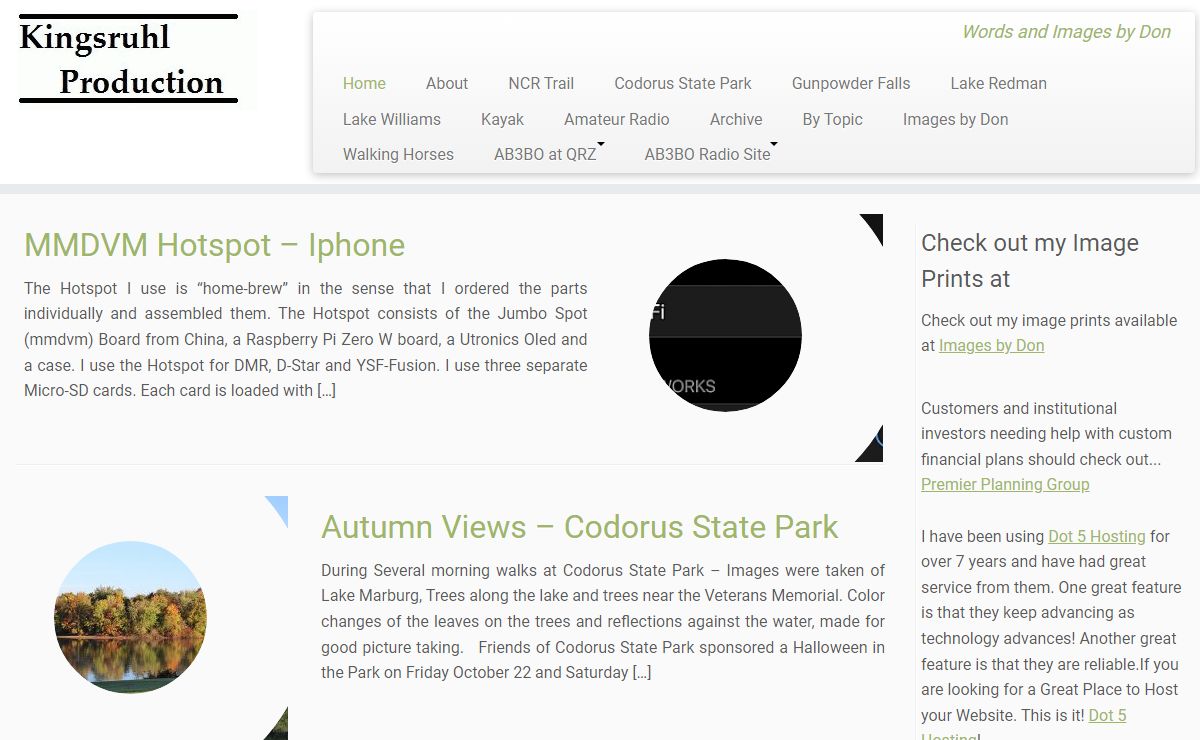This screenshot has height=740, width=1200.
Task: Open Walking Horses page
Action: 398,154
